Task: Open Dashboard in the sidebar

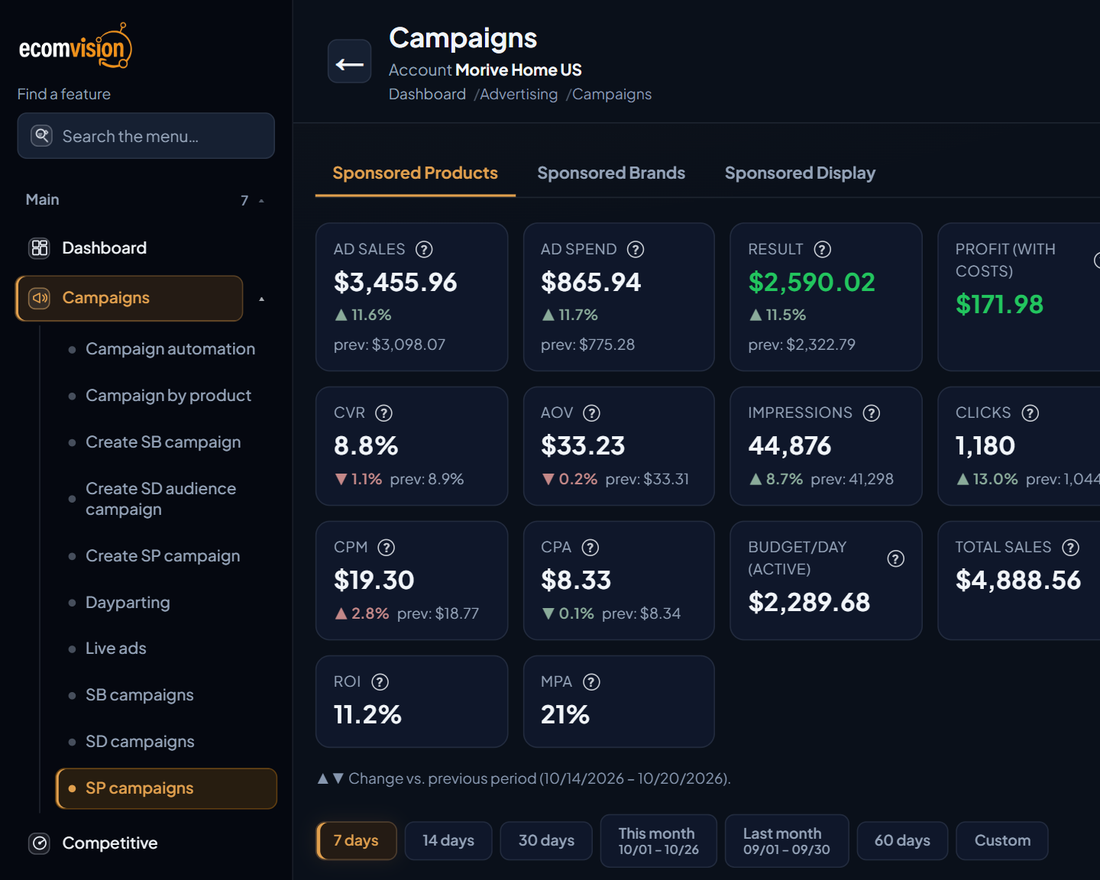Action: point(104,248)
